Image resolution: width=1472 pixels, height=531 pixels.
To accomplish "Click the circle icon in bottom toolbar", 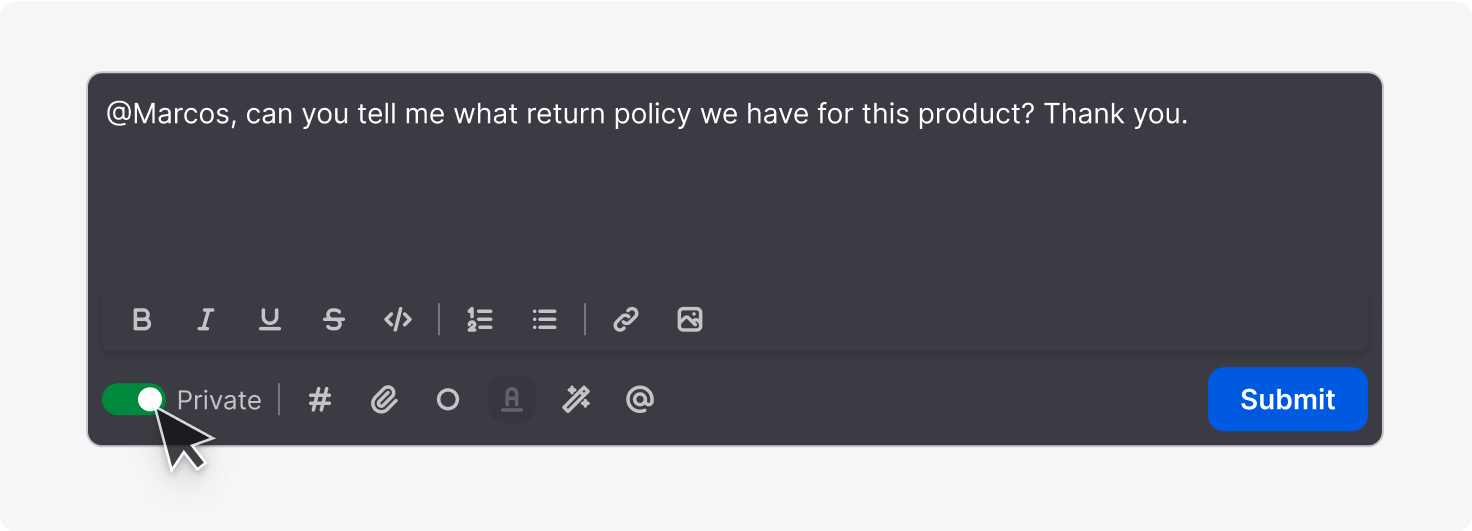I will 448,400.
